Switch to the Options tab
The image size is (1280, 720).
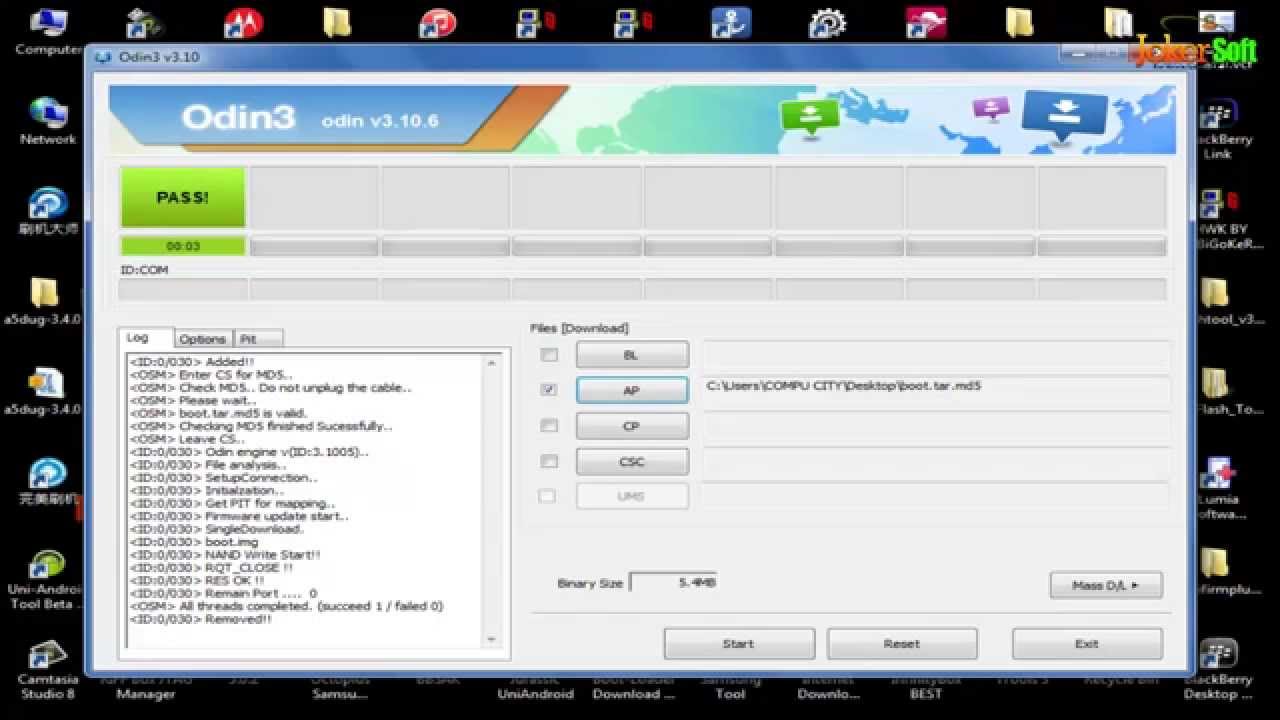click(x=203, y=339)
